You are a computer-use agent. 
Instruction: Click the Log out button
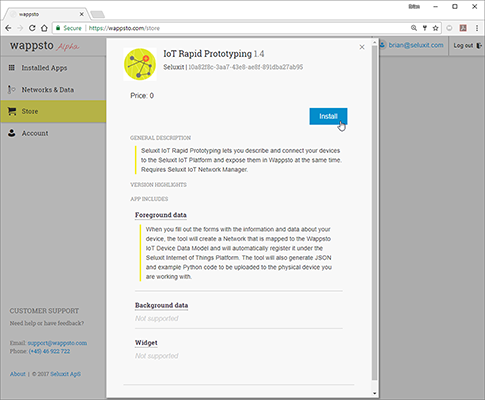click(x=467, y=45)
